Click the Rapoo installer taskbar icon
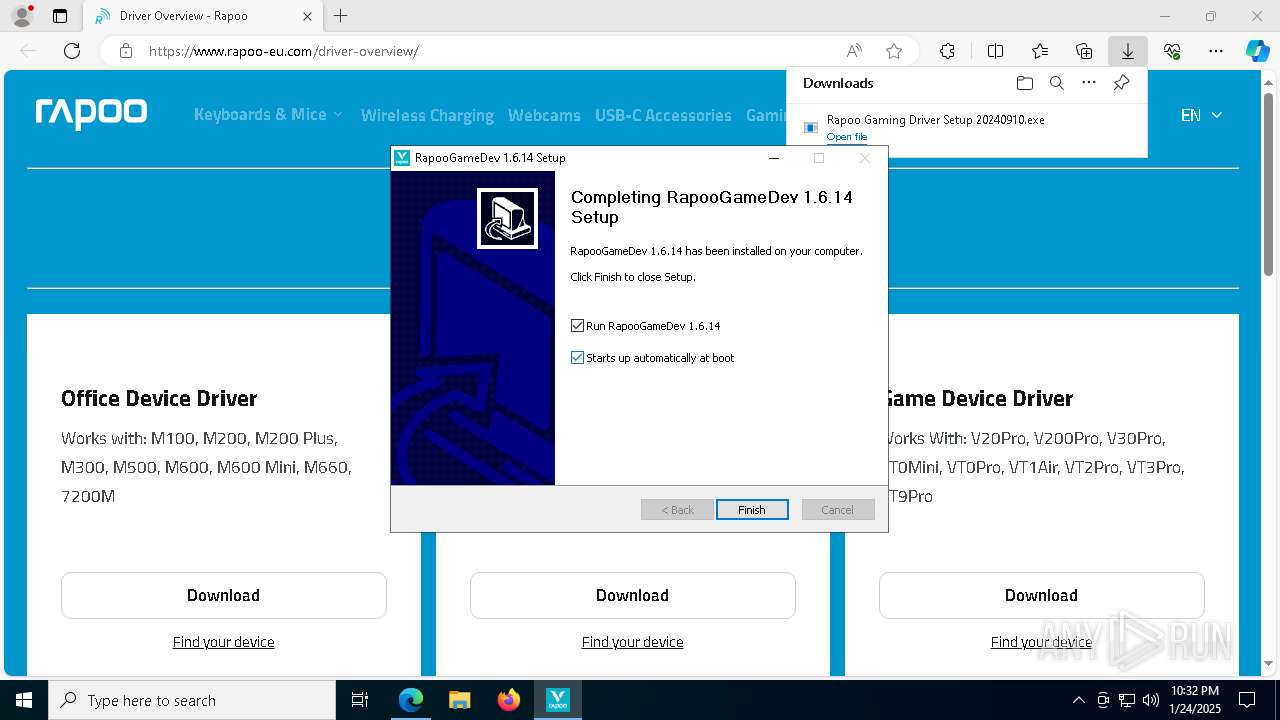Viewport: 1280px width, 720px height. coord(558,700)
